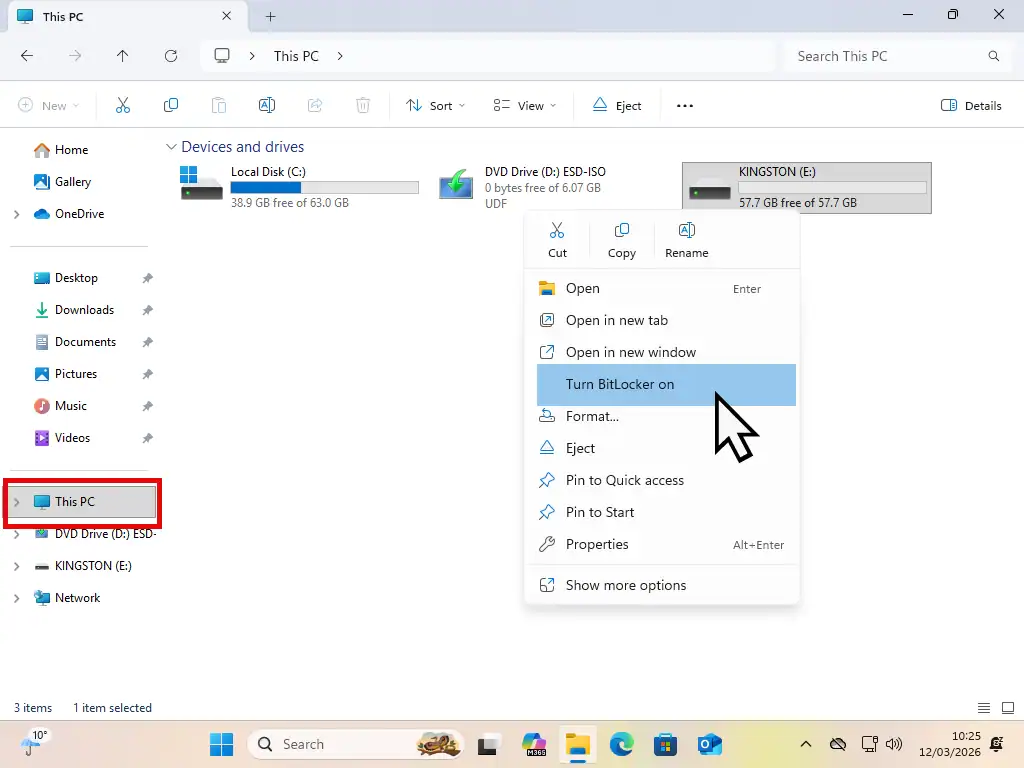Screen dimensions: 1024x768
Task: Click the Copy icon in the toolbar
Action: click(x=171, y=105)
